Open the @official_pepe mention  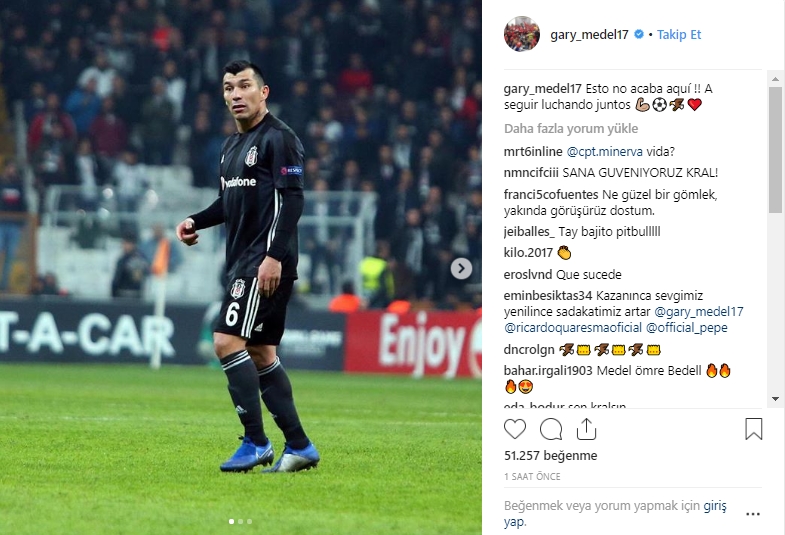click(x=686, y=328)
